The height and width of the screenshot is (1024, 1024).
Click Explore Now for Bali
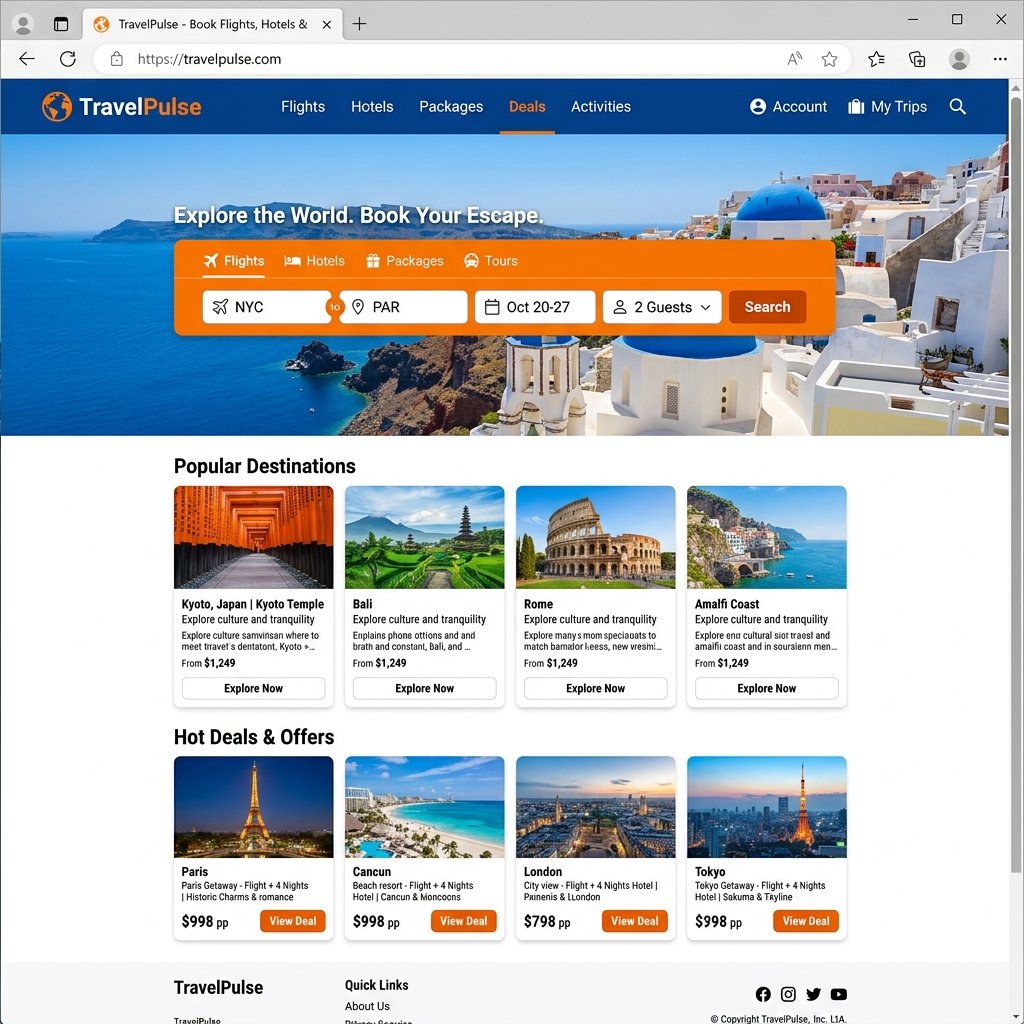click(424, 688)
